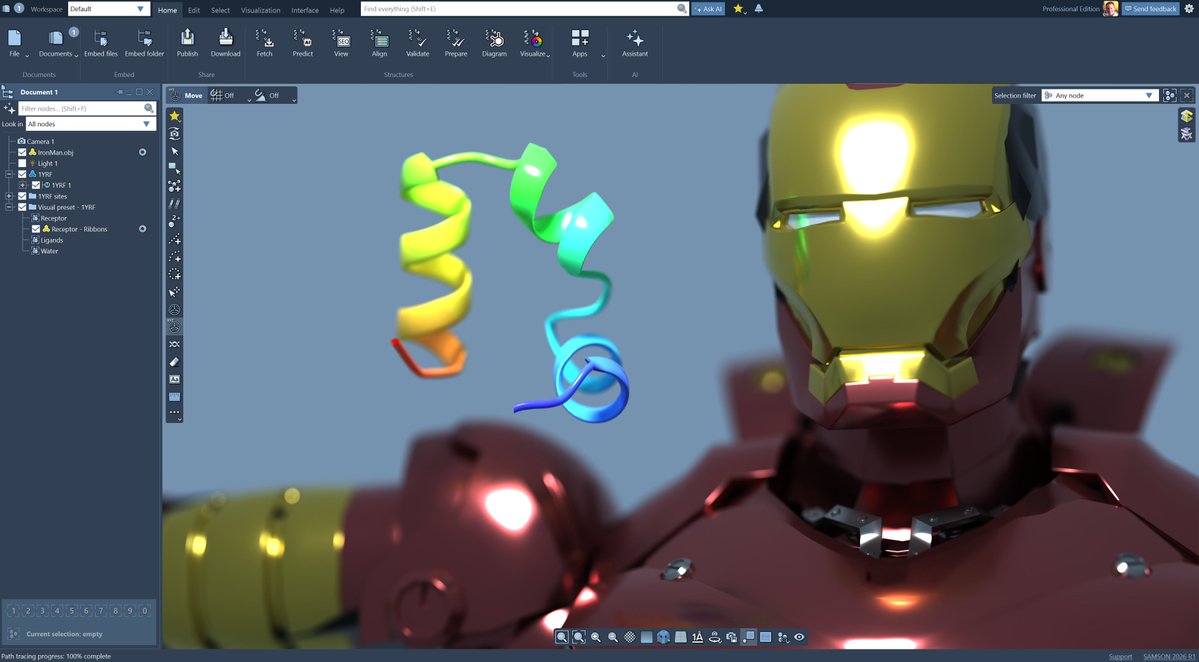The width and height of the screenshot is (1199, 662).
Task: Run the Validate structures tool
Action: tap(418, 43)
